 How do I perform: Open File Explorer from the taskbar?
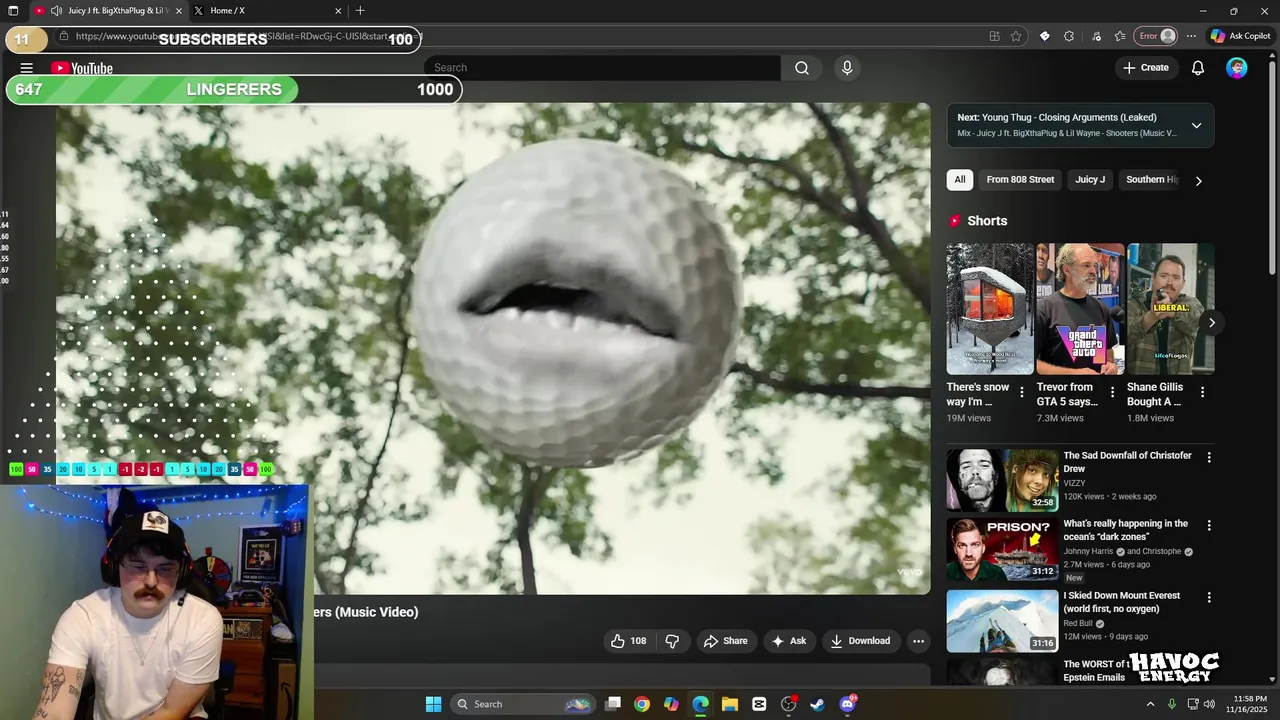[730, 704]
